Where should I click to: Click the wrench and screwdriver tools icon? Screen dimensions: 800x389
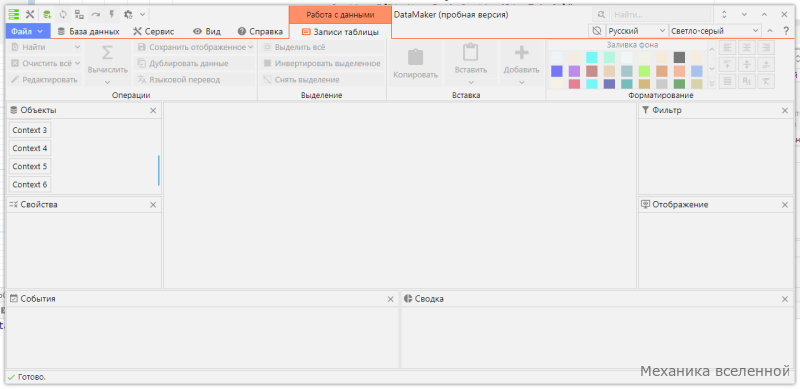tap(30, 14)
